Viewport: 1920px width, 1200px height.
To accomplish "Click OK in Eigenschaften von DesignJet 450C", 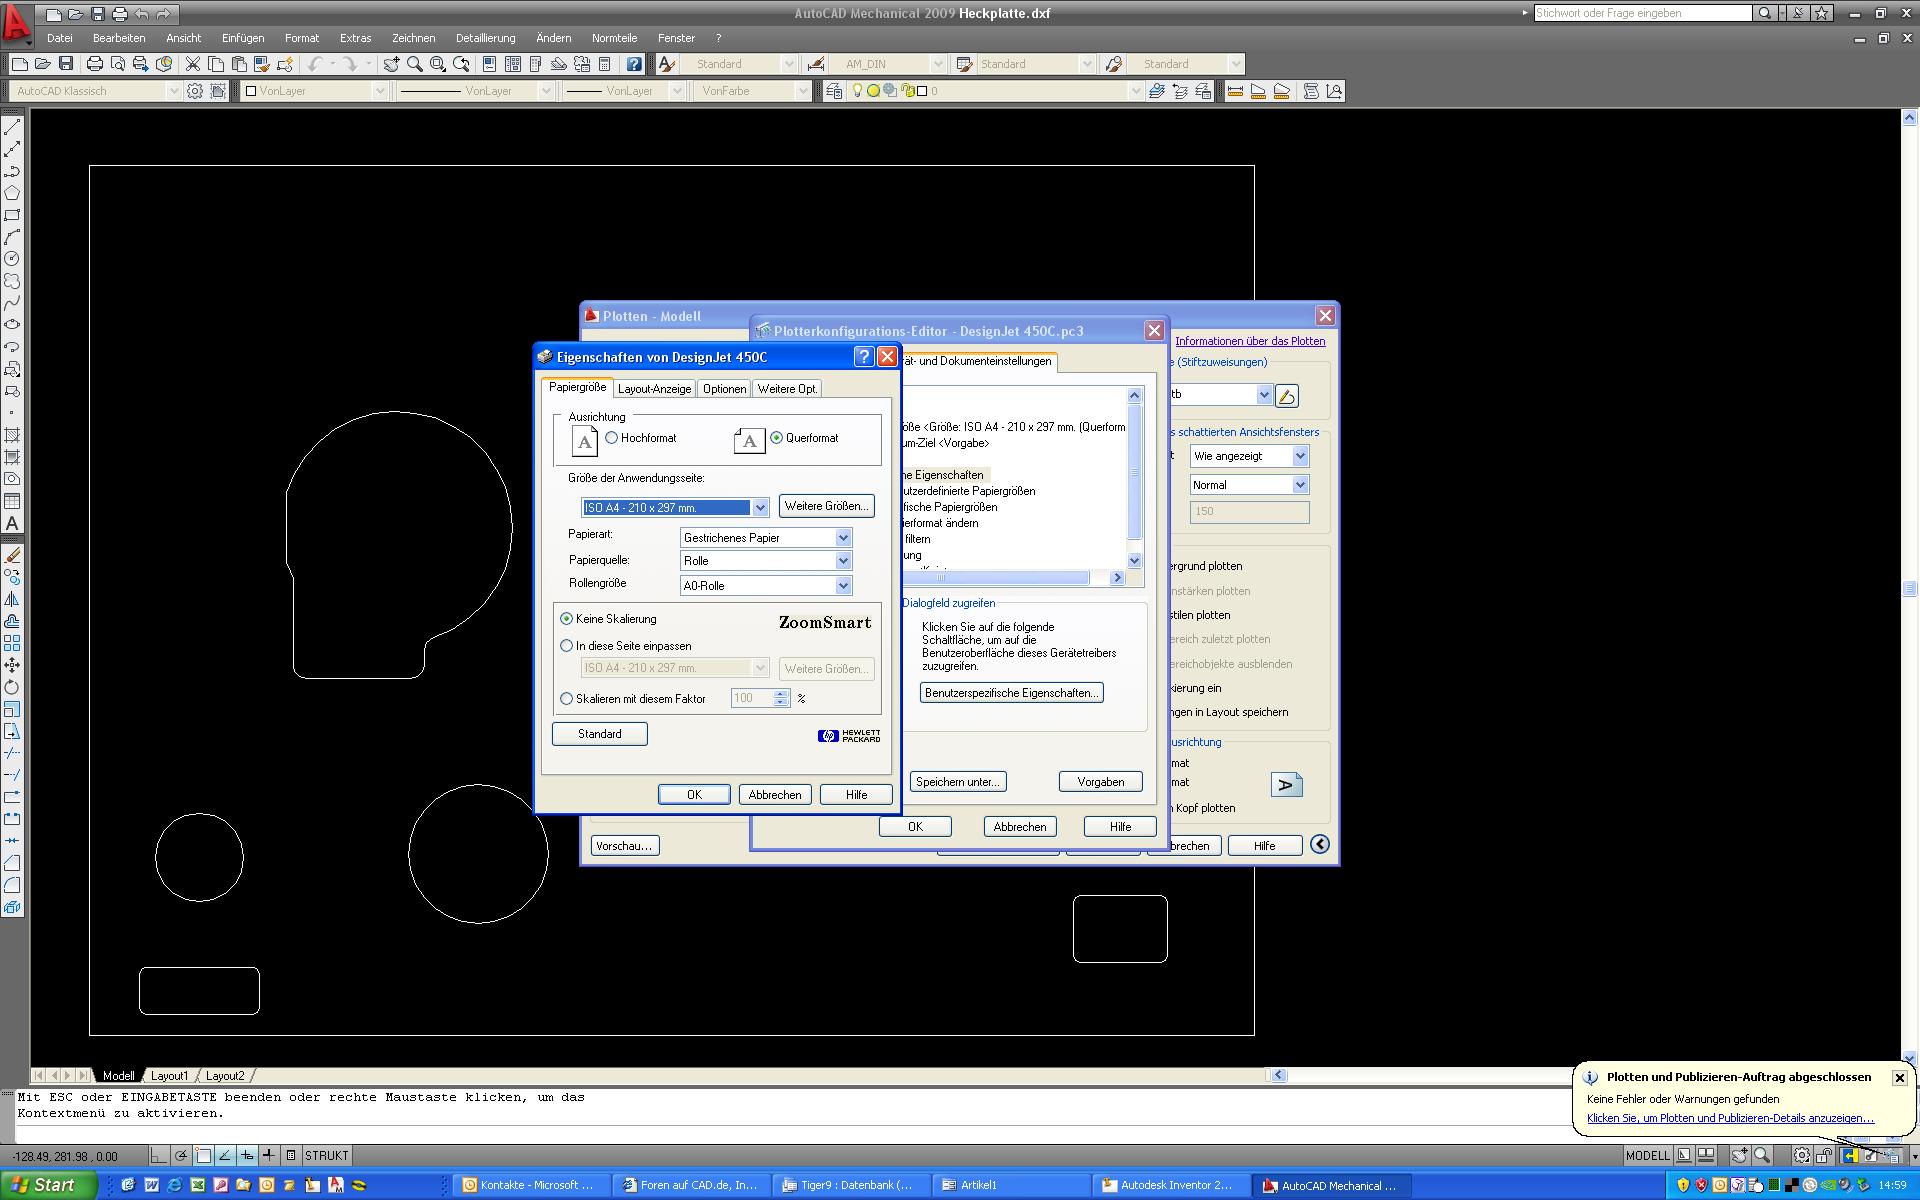I will [x=694, y=795].
